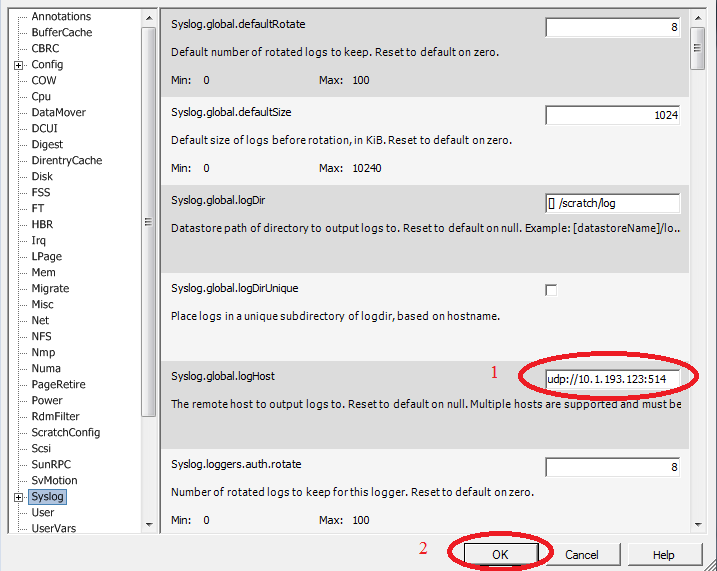This screenshot has width=717, height=571.
Task: Select Misc in the settings tree
Action: (x=43, y=304)
